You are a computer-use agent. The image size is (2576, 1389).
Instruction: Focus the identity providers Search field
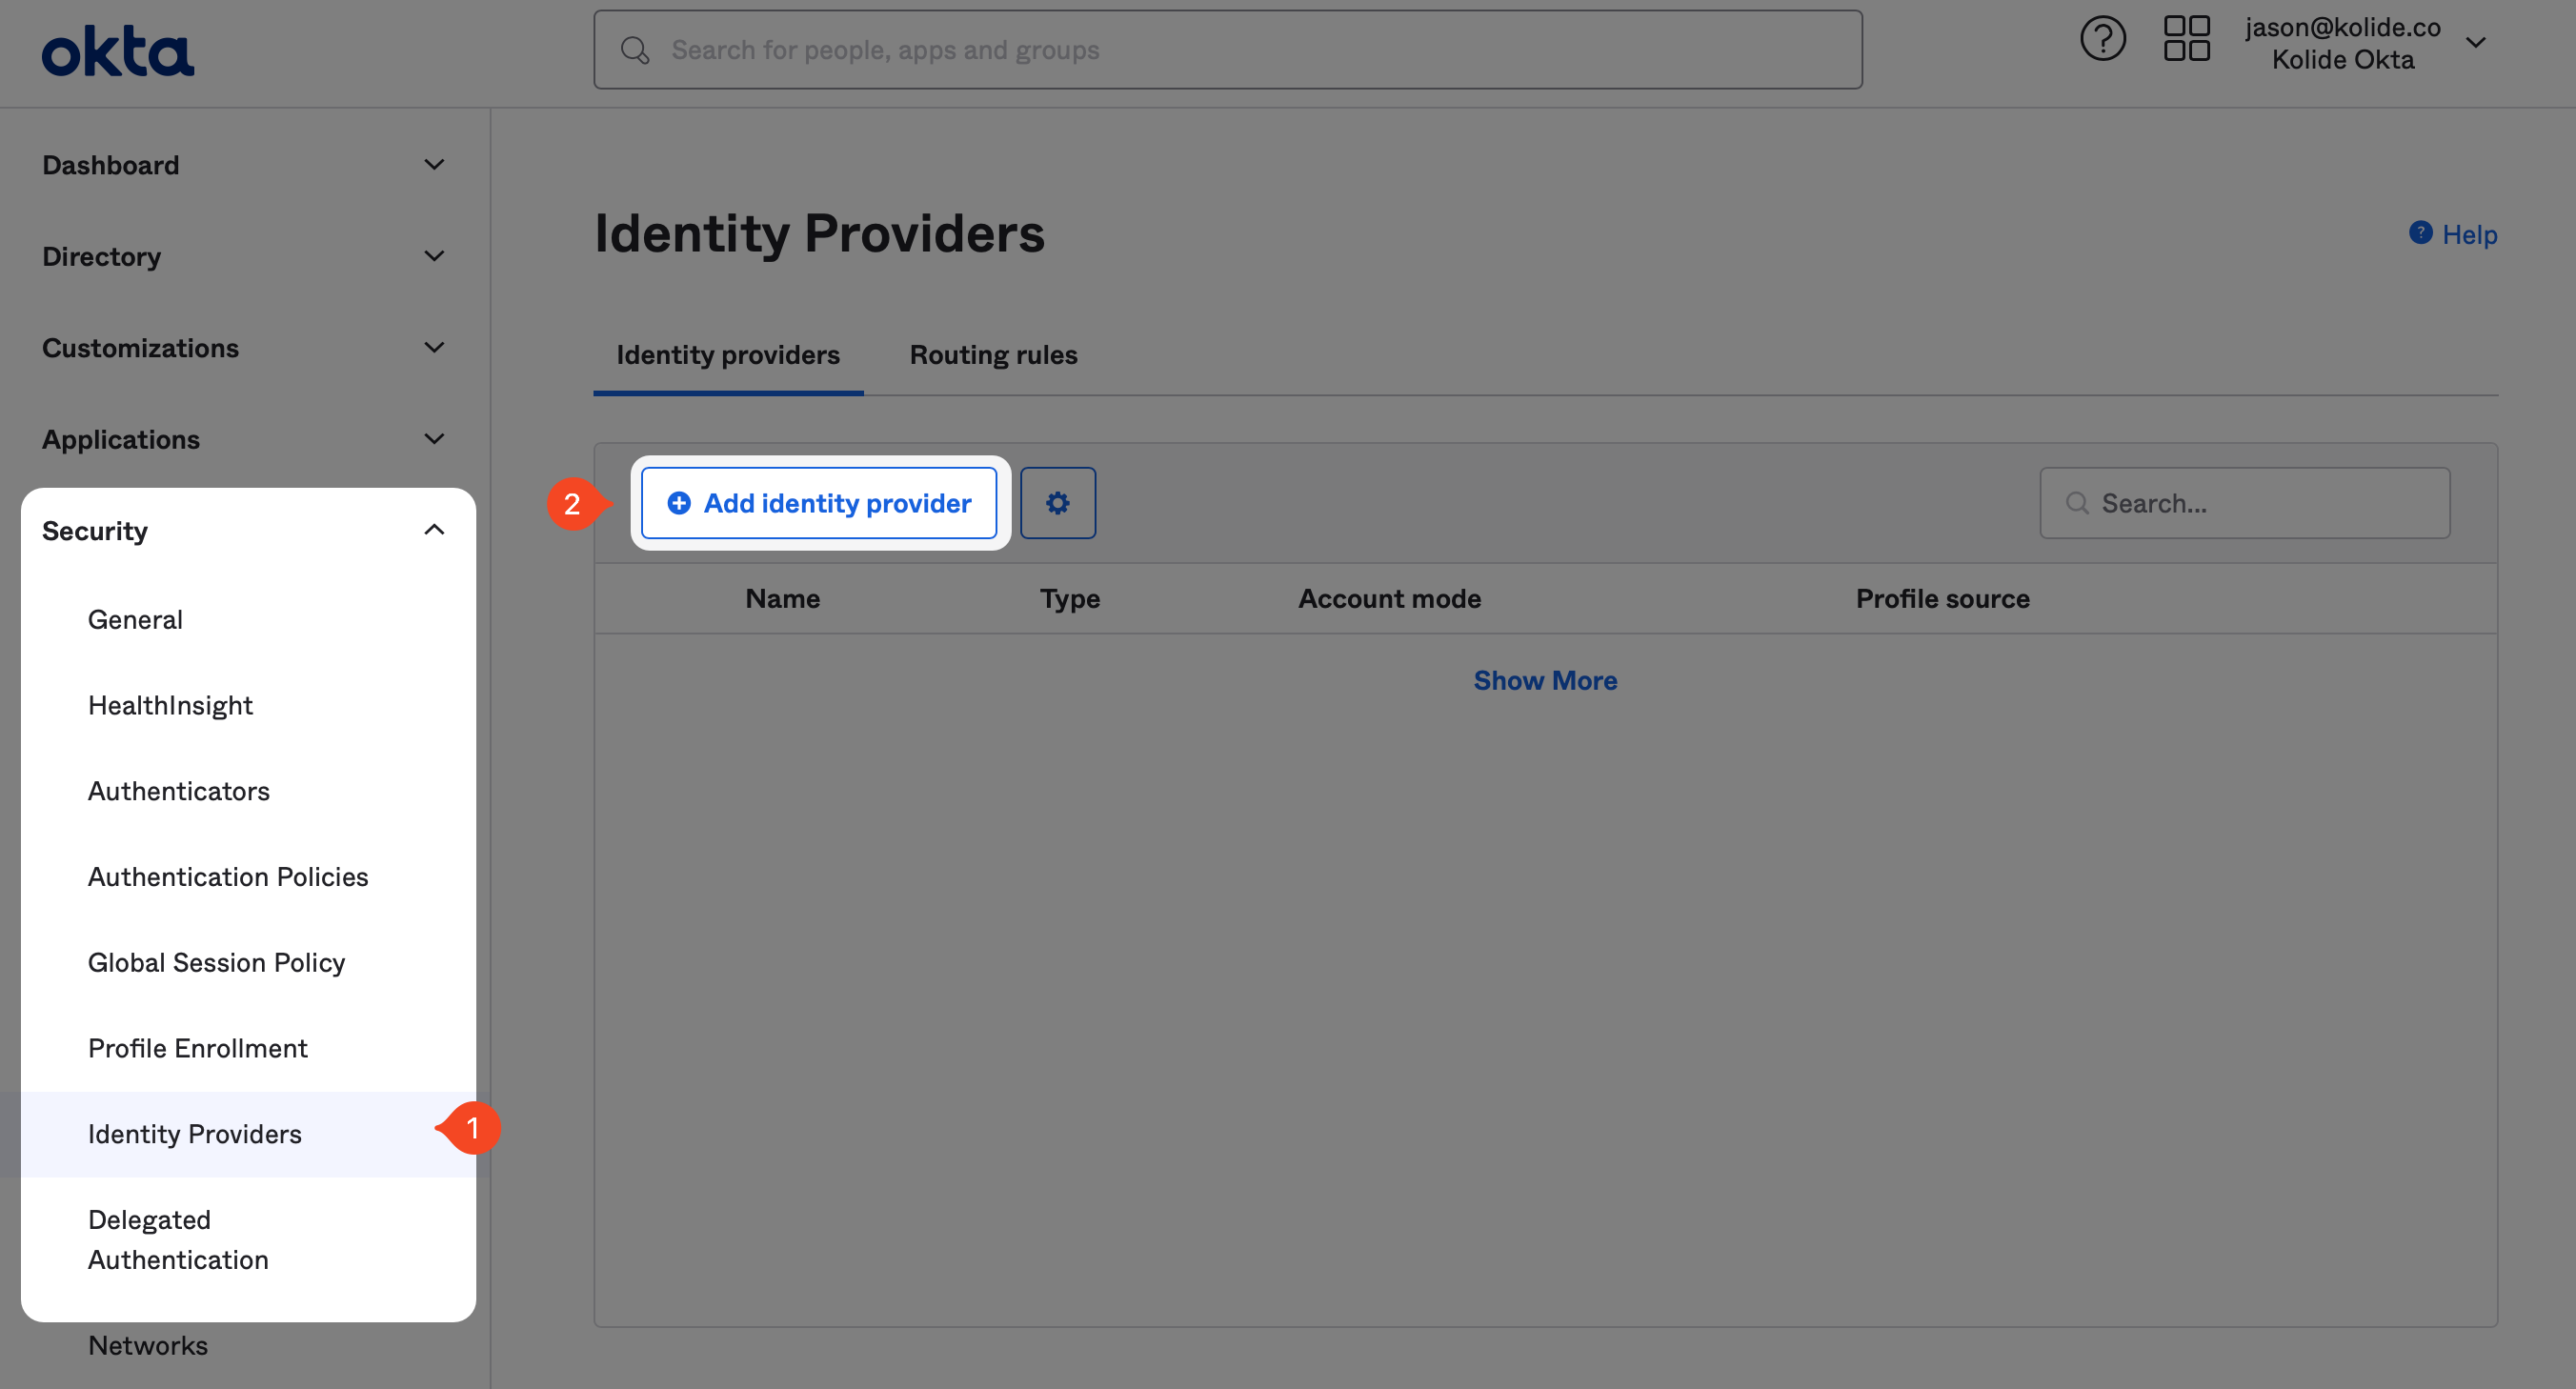(2245, 503)
